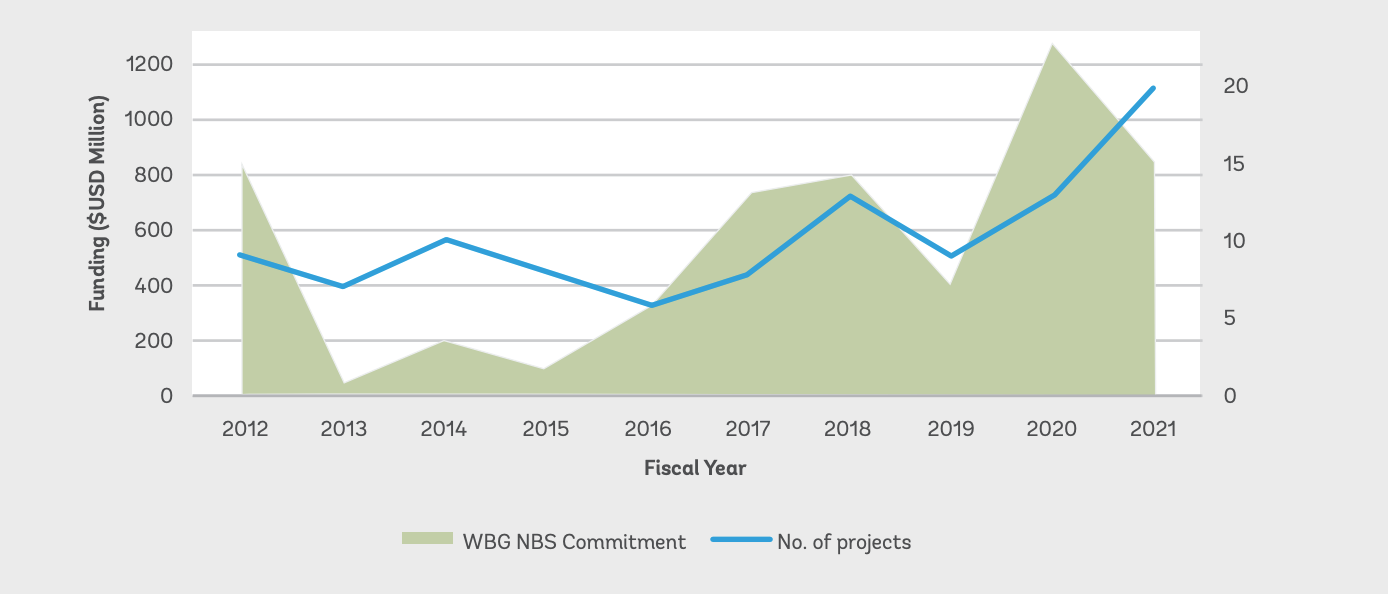Click the 1200 tick on the funding axis
The width and height of the screenshot is (1388, 594).
(x=151, y=64)
